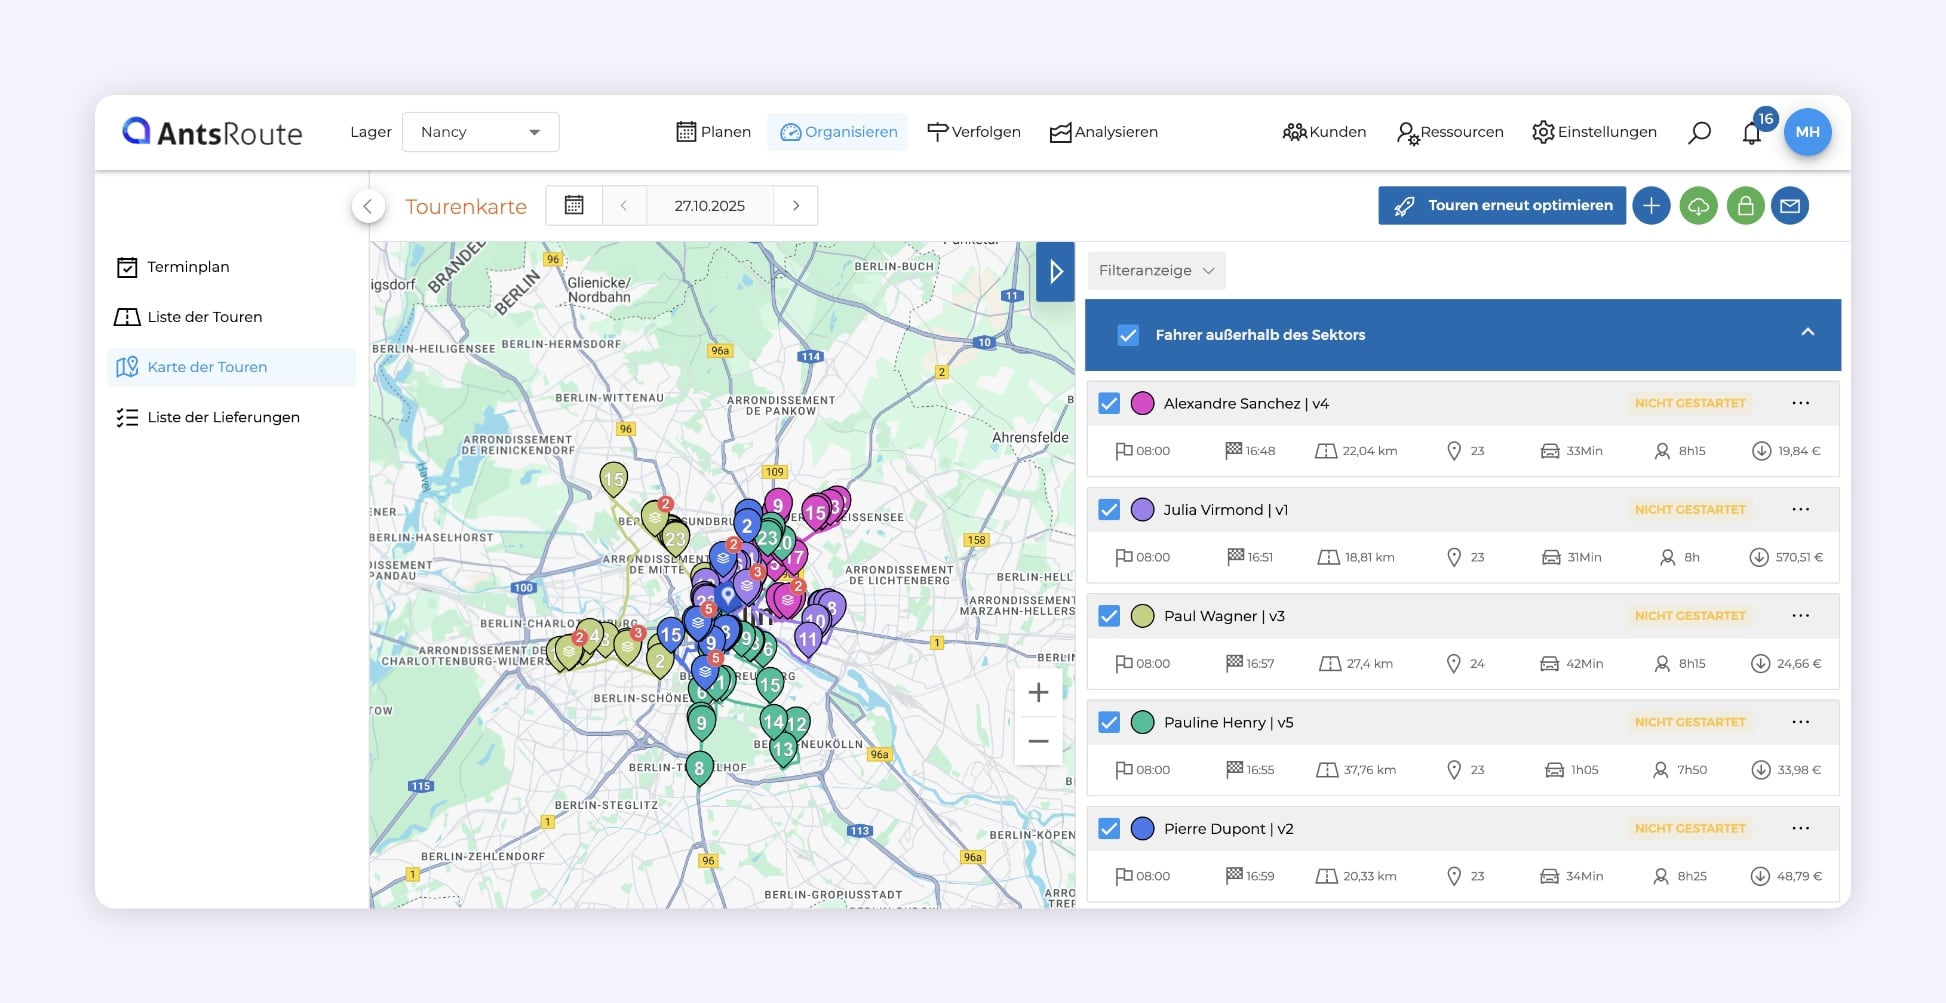This screenshot has width=1946, height=1003.
Task: Collapse the Fahrer außerhalb des Sektors section
Action: click(1807, 333)
